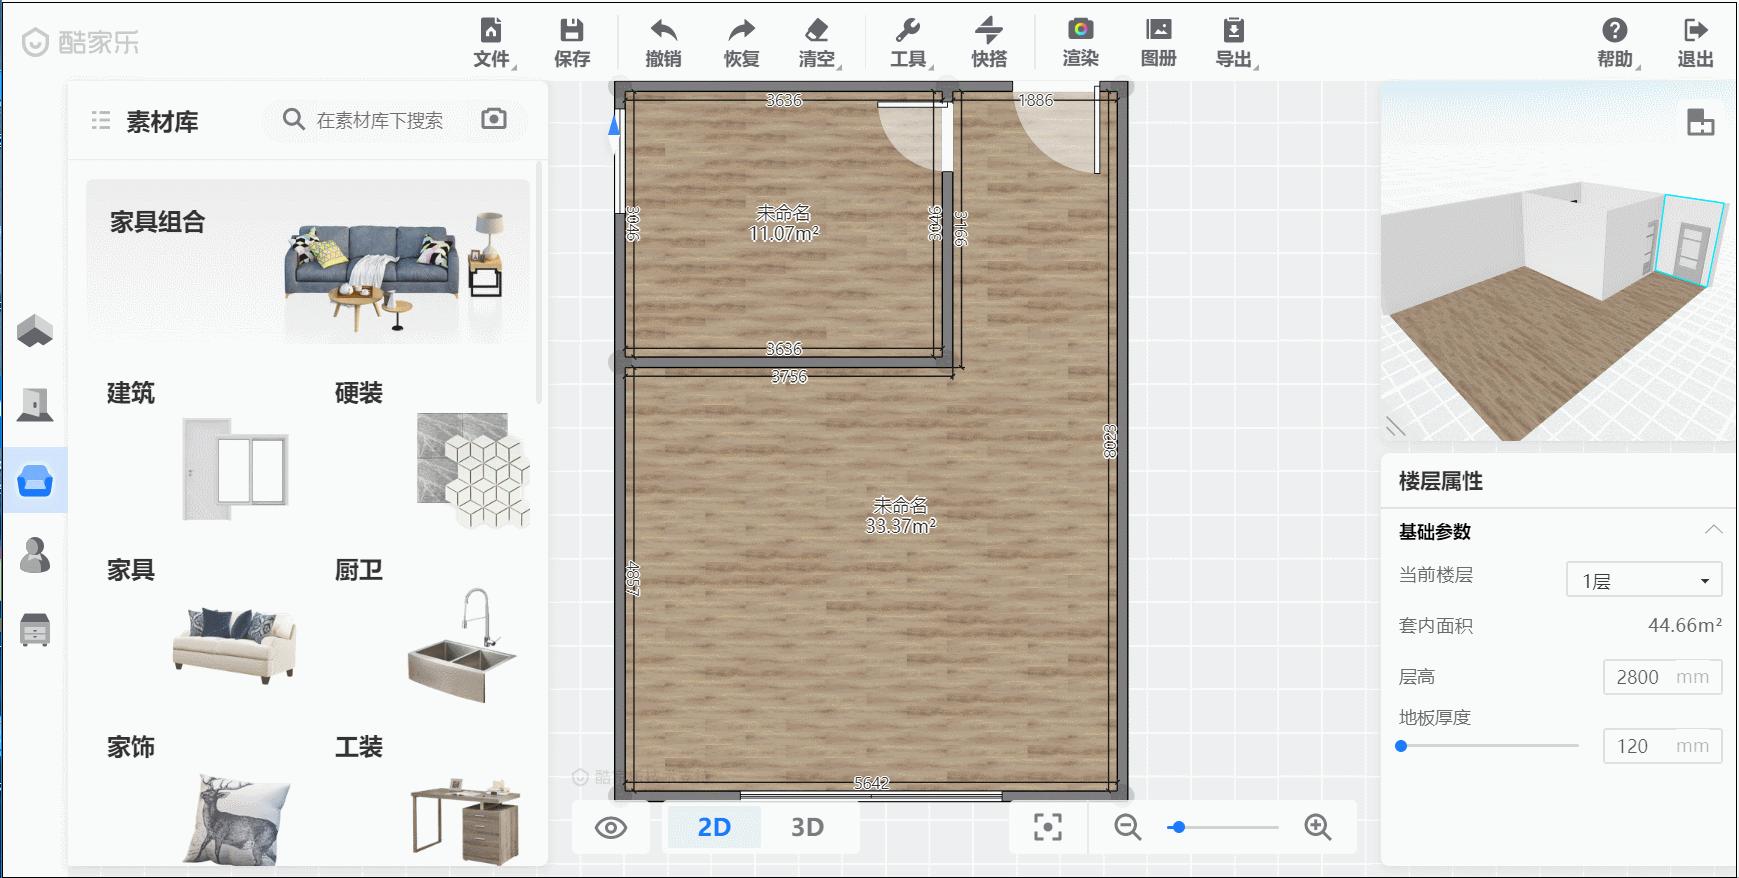Click the 层高 2800 input field
The height and width of the screenshot is (878, 1739).
(1662, 677)
